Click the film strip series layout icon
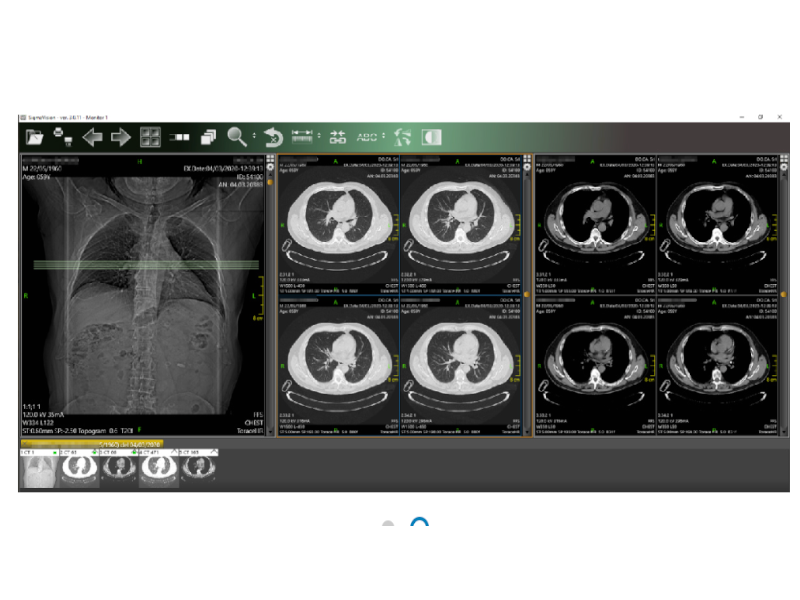This screenshot has width=800, height=600. pos(179,137)
